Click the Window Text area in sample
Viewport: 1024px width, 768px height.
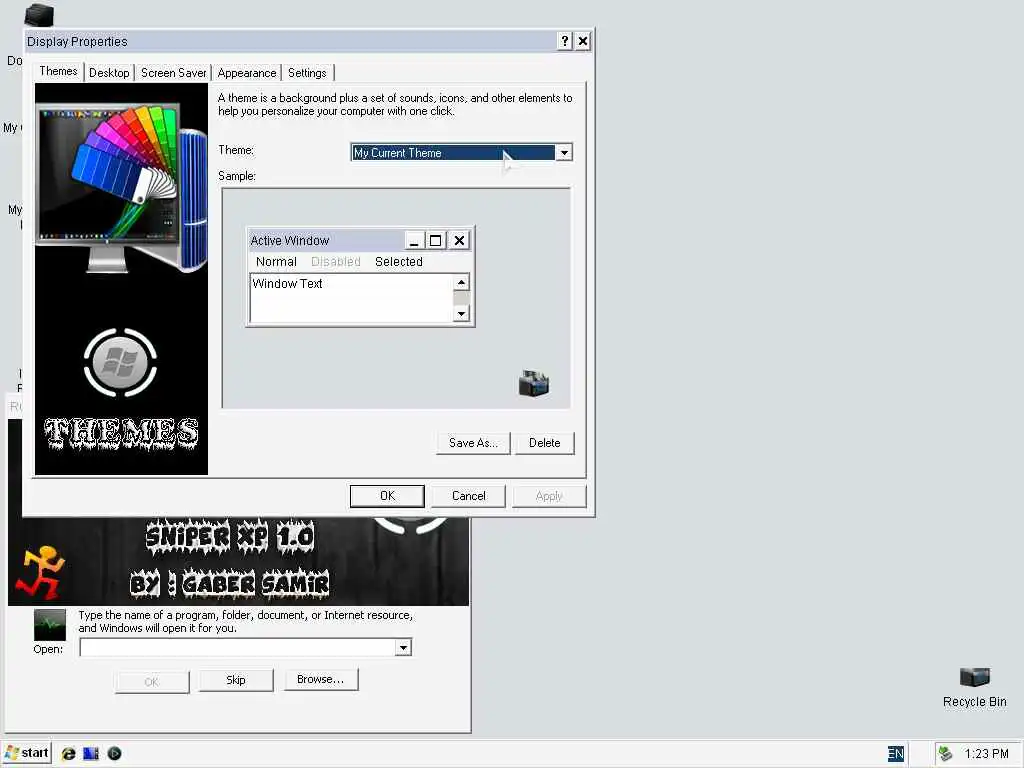click(351, 298)
